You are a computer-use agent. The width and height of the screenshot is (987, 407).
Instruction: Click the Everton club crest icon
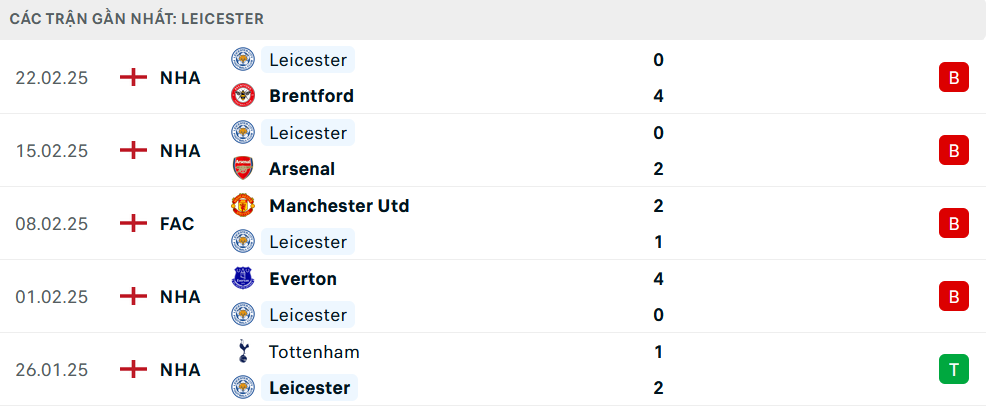click(x=243, y=279)
